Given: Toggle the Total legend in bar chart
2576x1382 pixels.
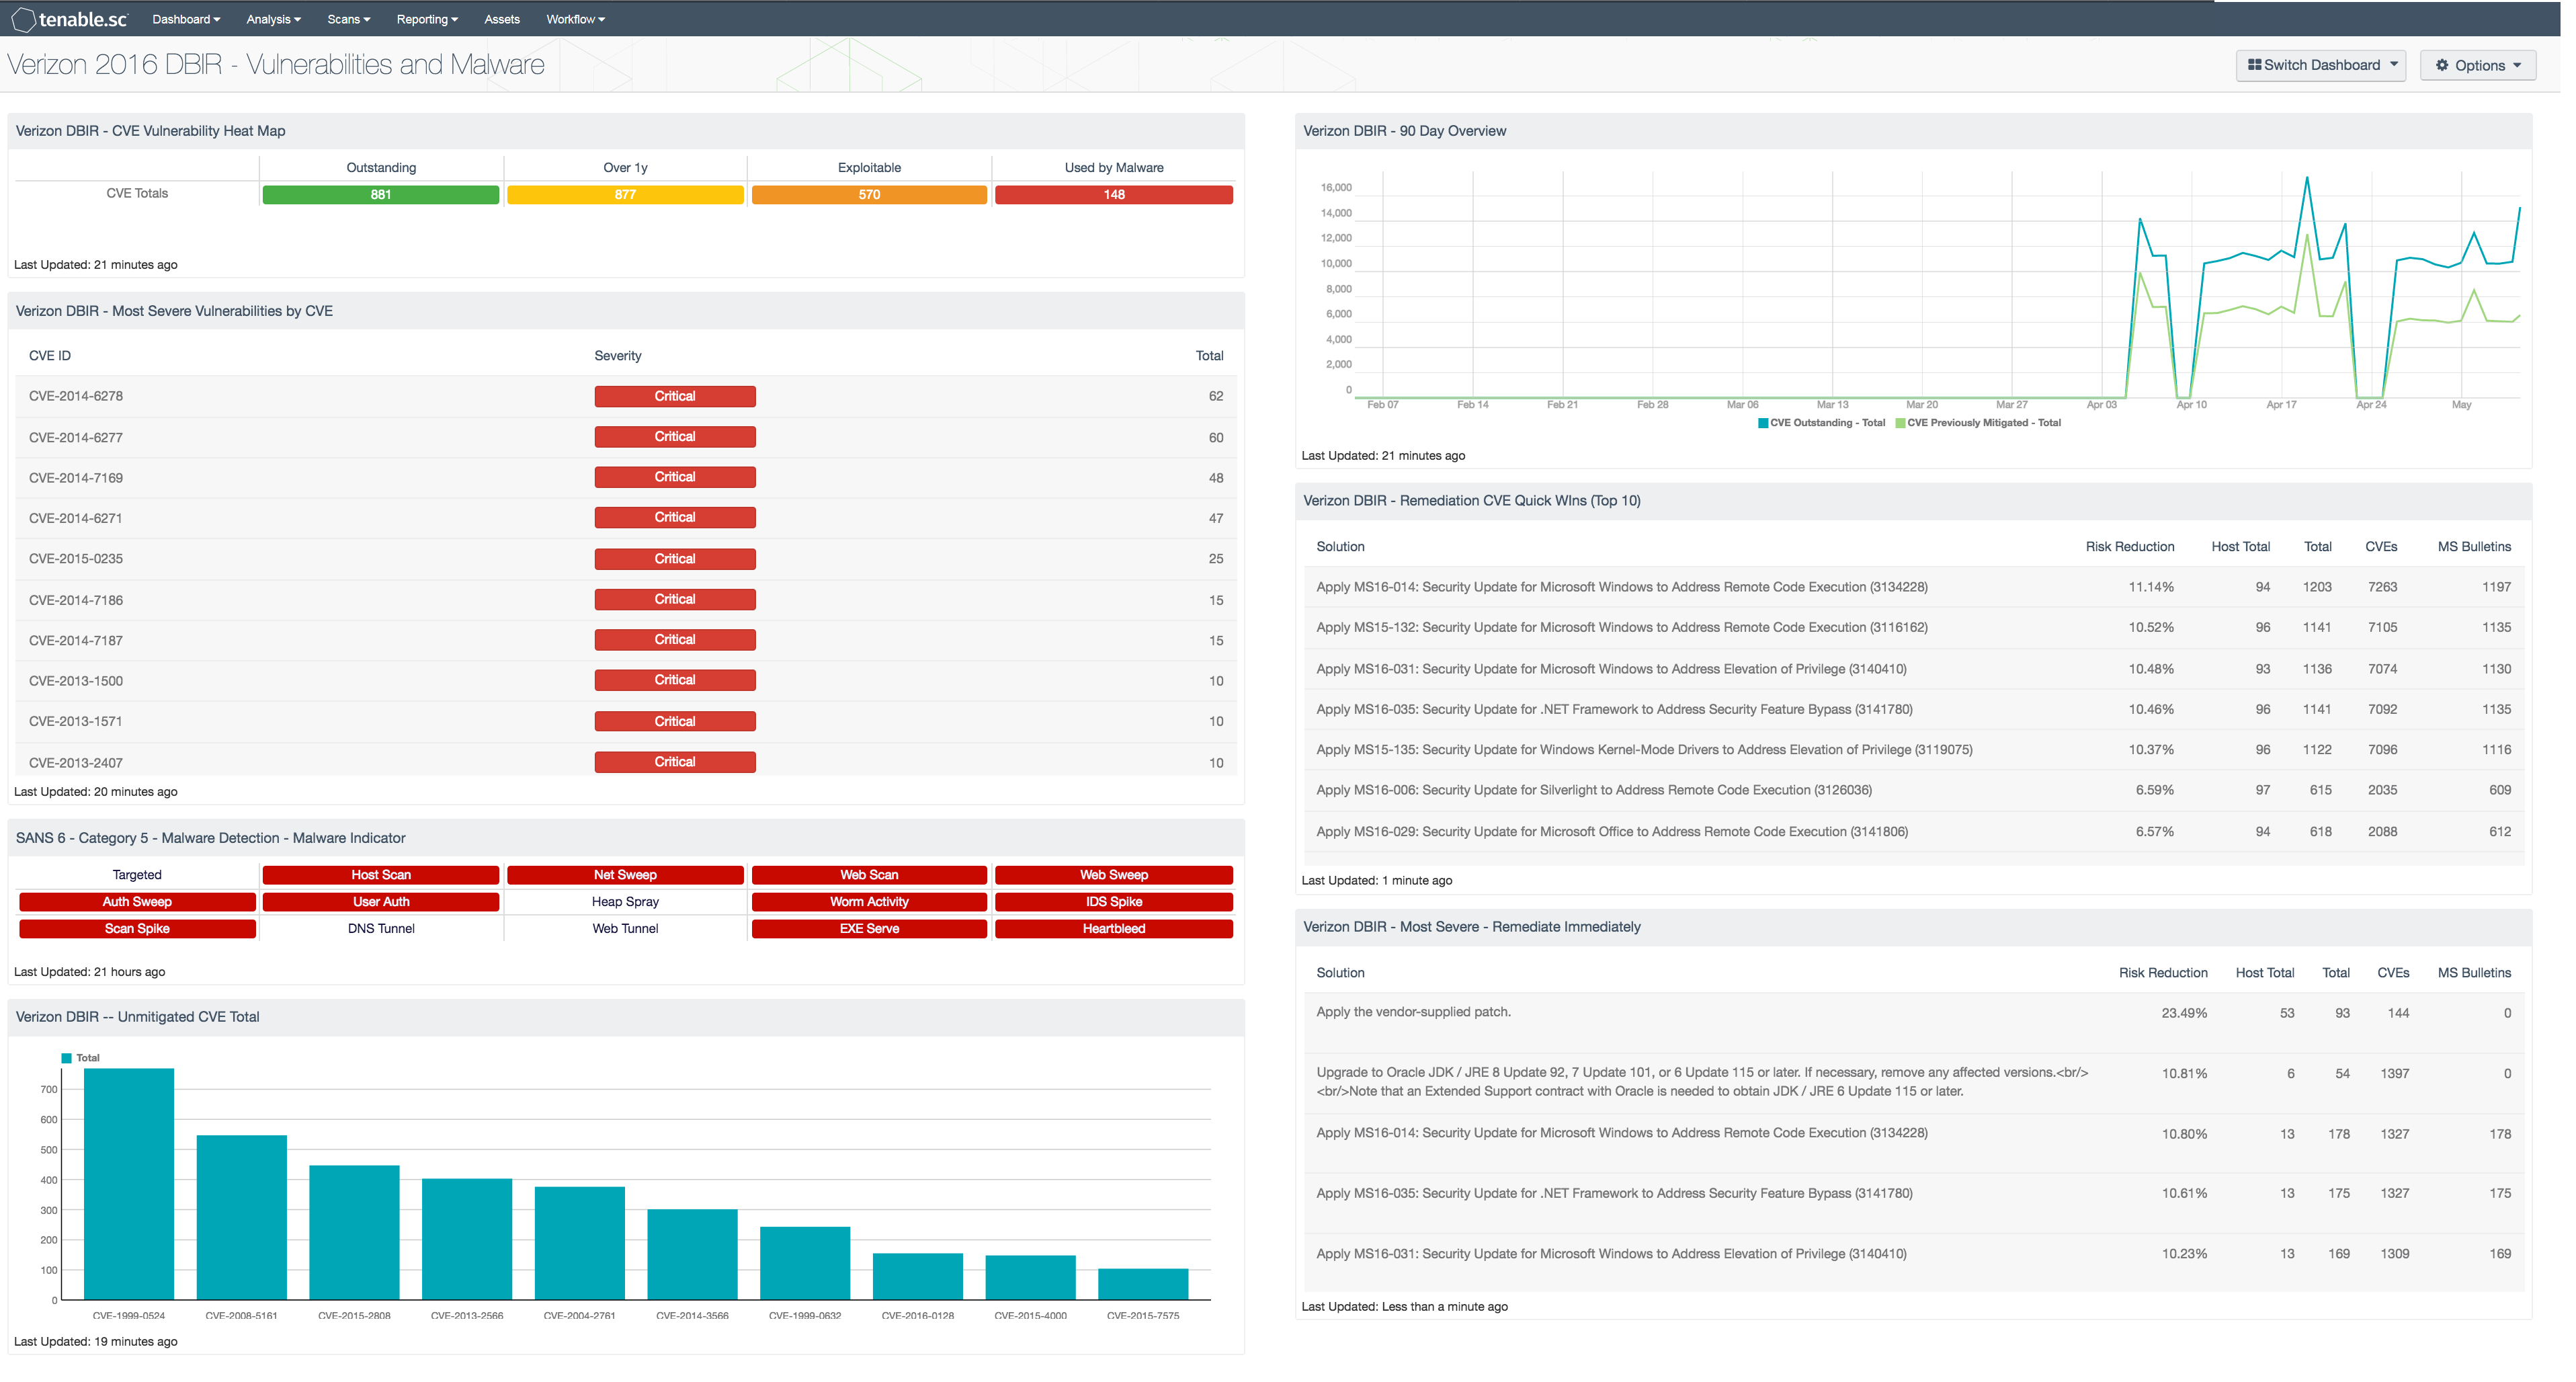Looking at the screenshot, I should click(80, 1058).
